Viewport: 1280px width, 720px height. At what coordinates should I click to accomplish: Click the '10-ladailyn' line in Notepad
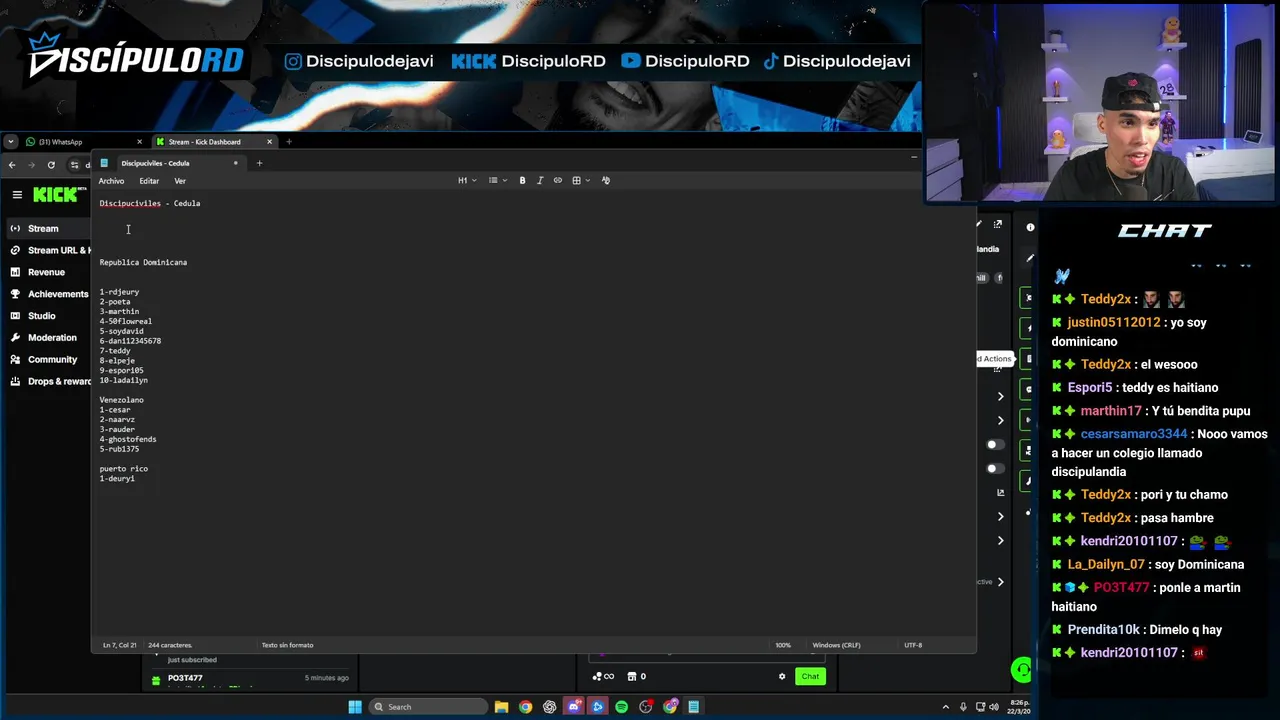click(123, 381)
